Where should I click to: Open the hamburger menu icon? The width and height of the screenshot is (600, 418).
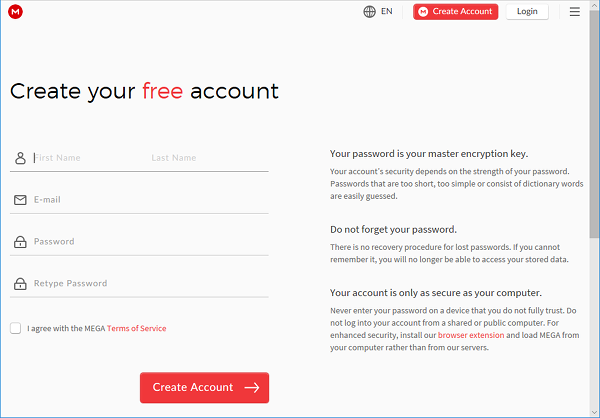(x=574, y=11)
